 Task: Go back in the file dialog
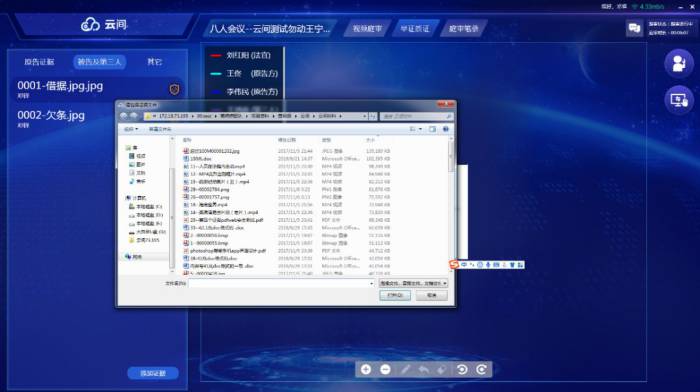pos(124,116)
